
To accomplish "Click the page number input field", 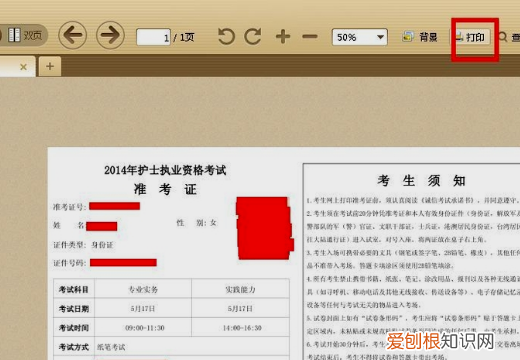I will point(153,37).
